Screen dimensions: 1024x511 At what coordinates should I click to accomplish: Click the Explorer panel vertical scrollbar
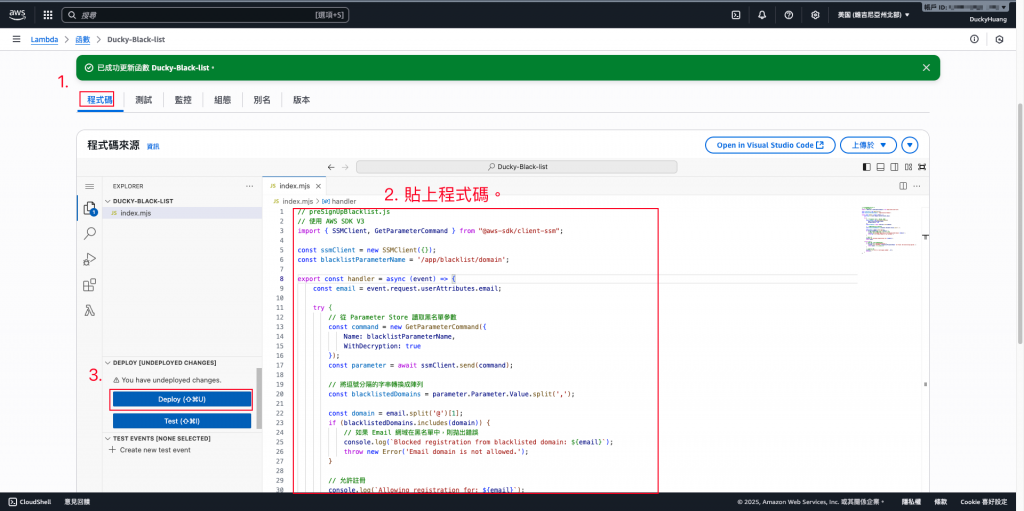[x=259, y=398]
